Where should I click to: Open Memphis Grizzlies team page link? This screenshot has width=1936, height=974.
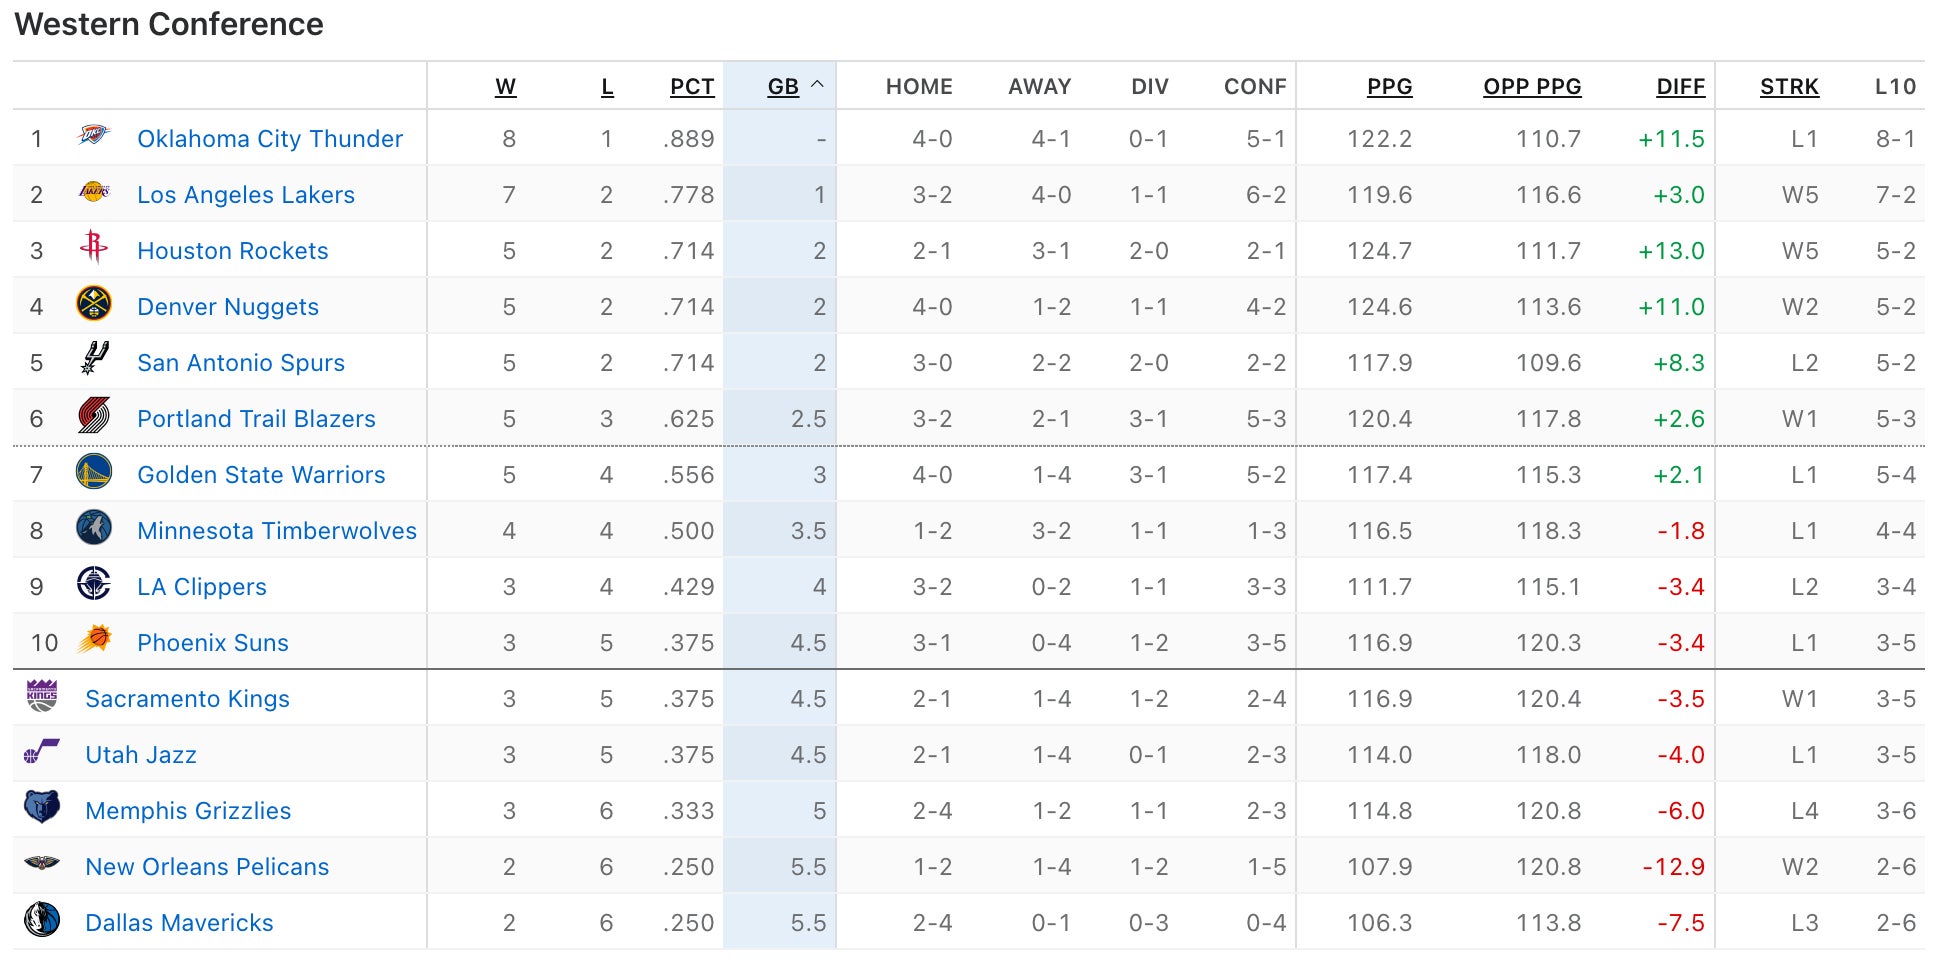[x=188, y=811]
